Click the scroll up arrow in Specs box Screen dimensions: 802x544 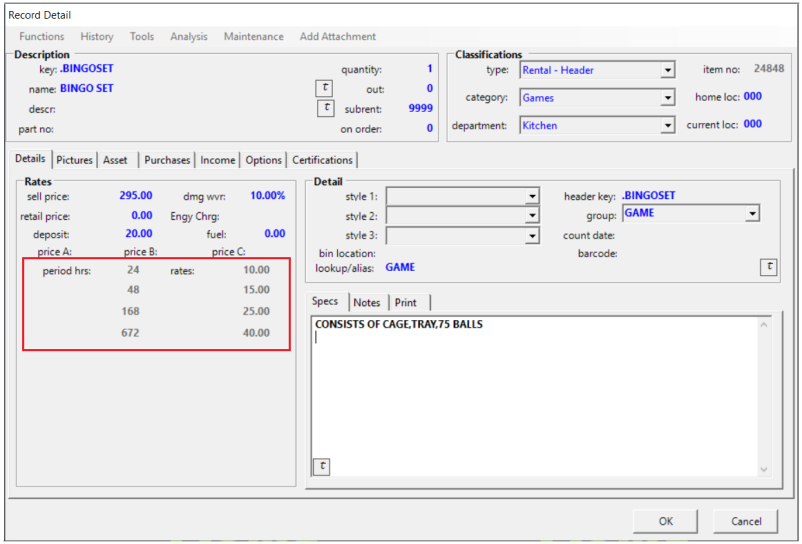point(764,325)
